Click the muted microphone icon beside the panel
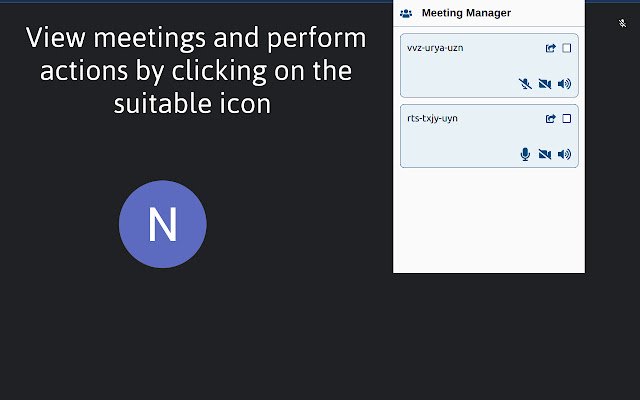This screenshot has height=400, width=640. click(x=622, y=23)
